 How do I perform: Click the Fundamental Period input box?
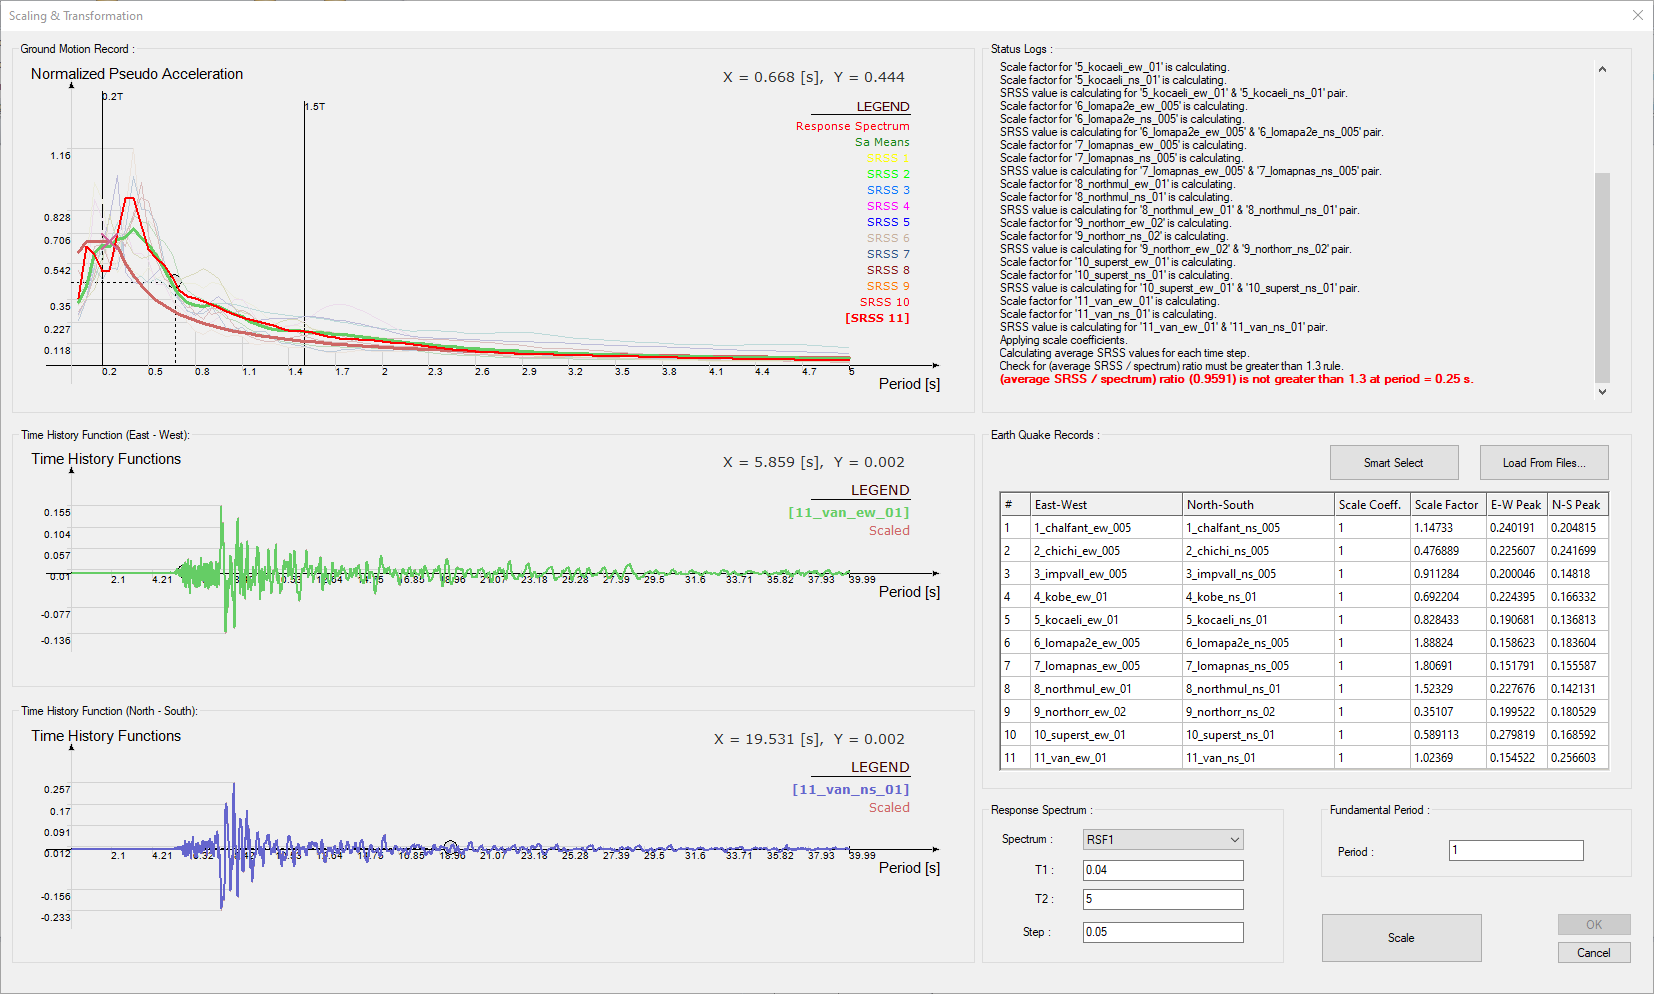[1515, 851]
